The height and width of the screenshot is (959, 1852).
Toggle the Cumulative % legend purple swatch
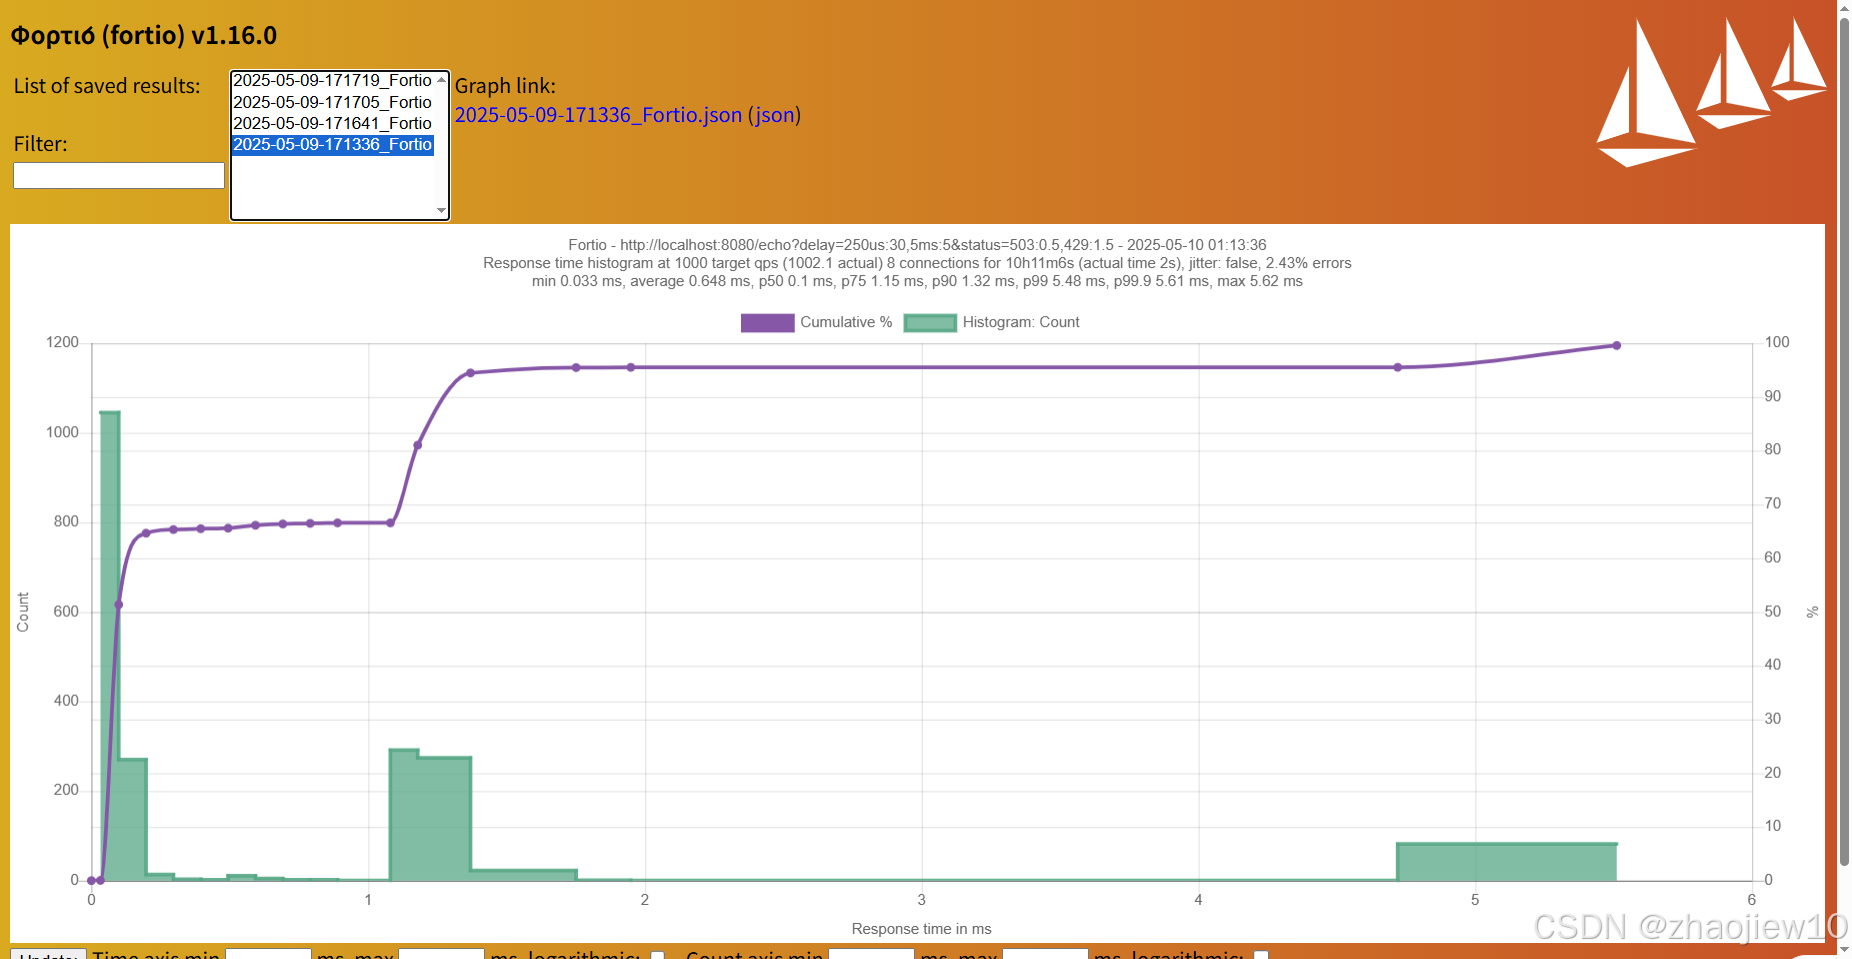767,322
